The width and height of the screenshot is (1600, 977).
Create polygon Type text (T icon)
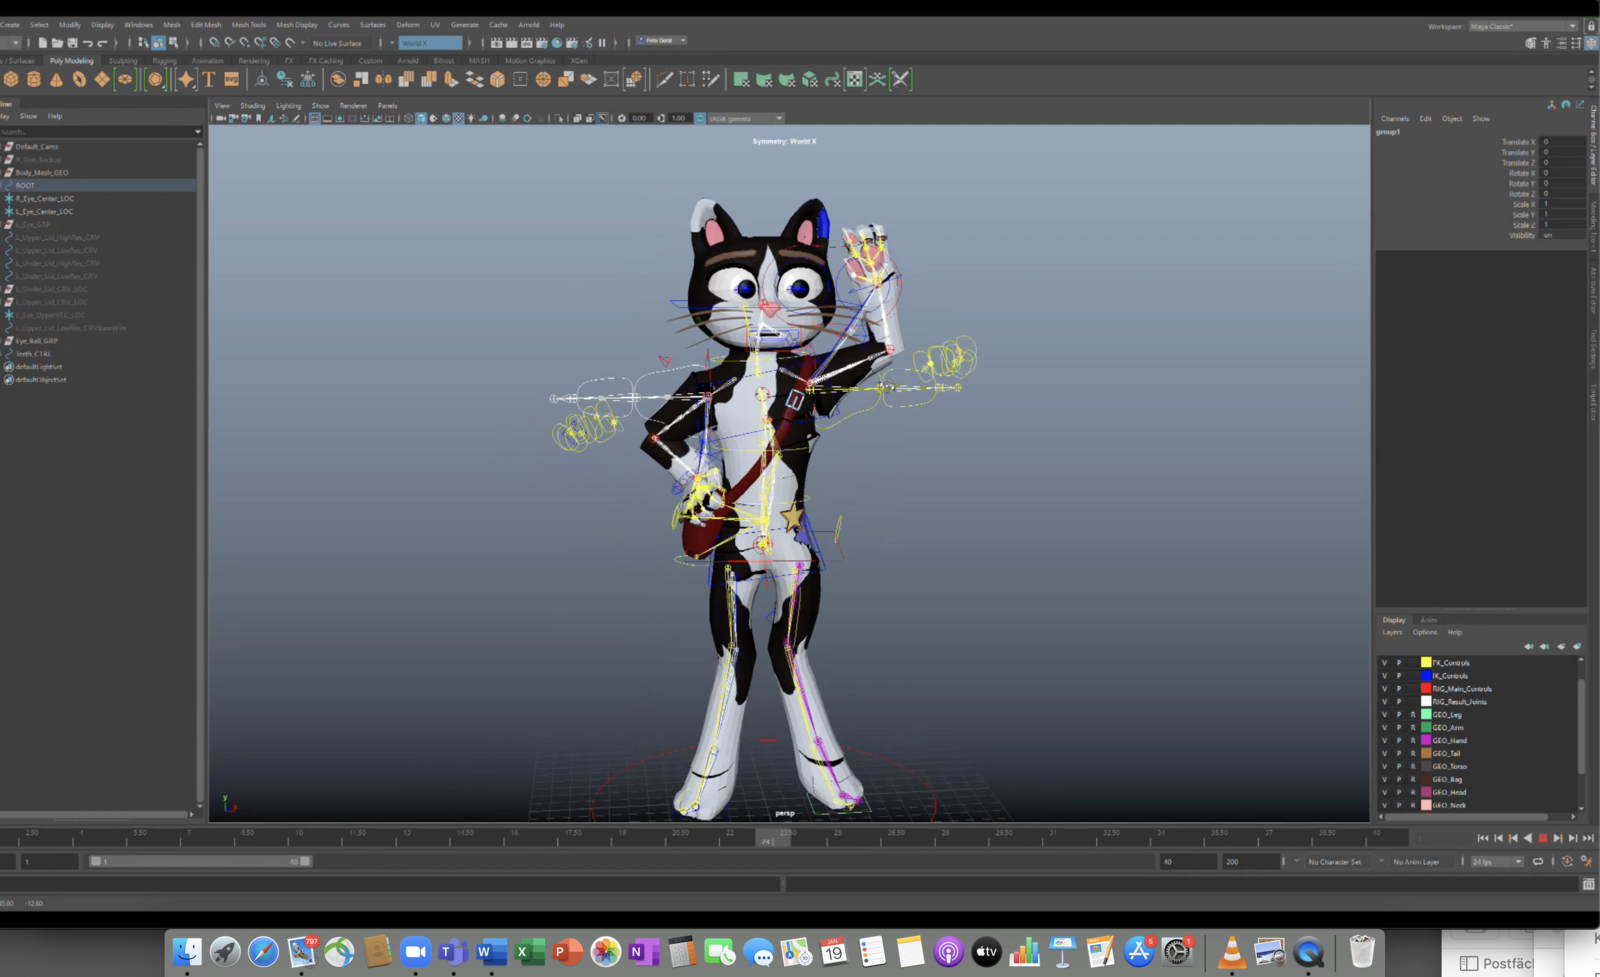[x=208, y=79]
